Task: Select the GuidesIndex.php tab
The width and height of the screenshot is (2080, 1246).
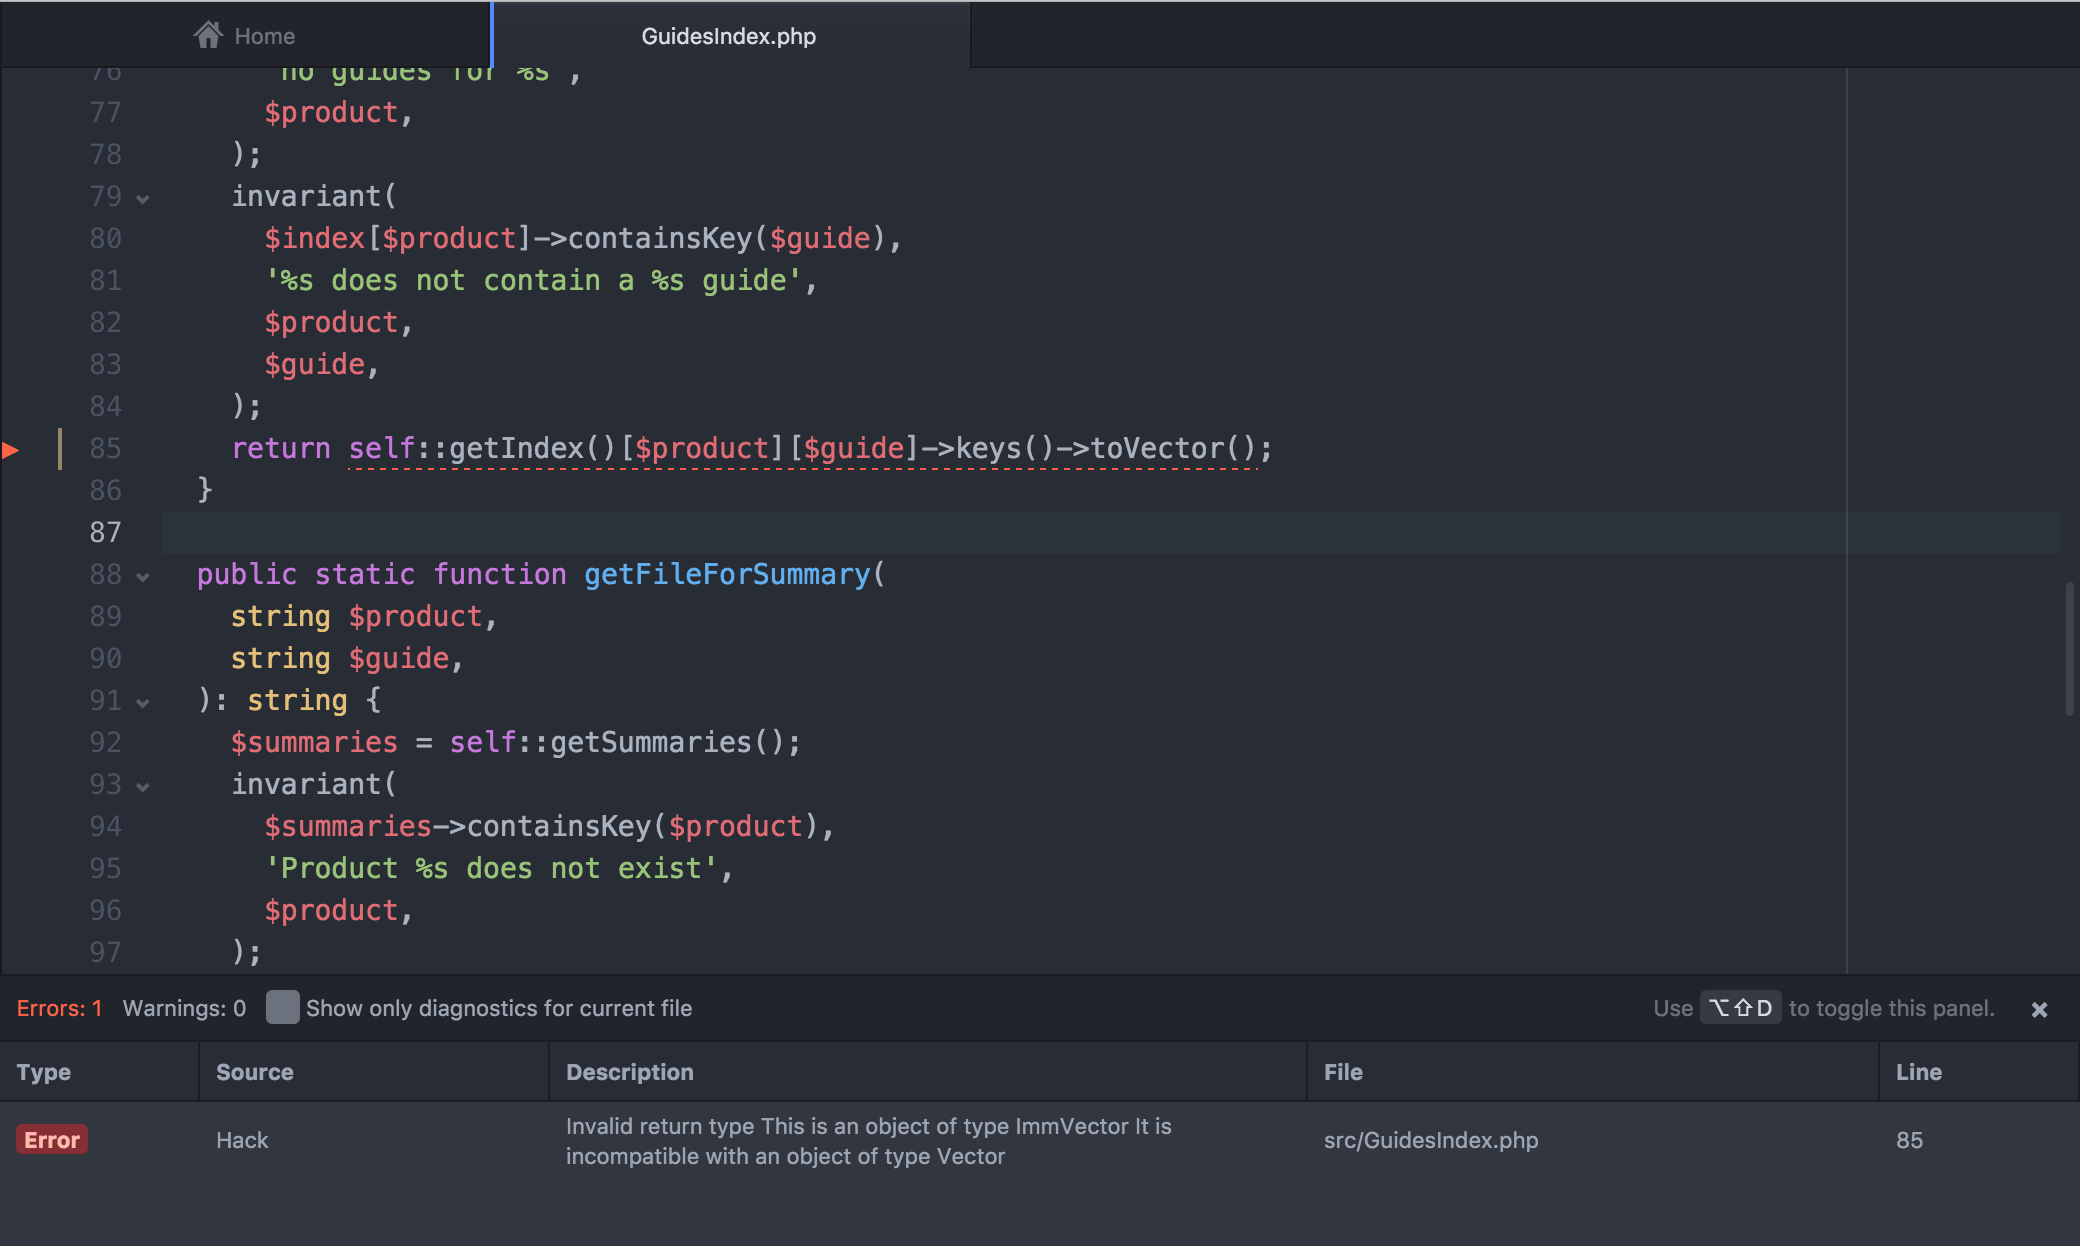Action: click(x=730, y=36)
